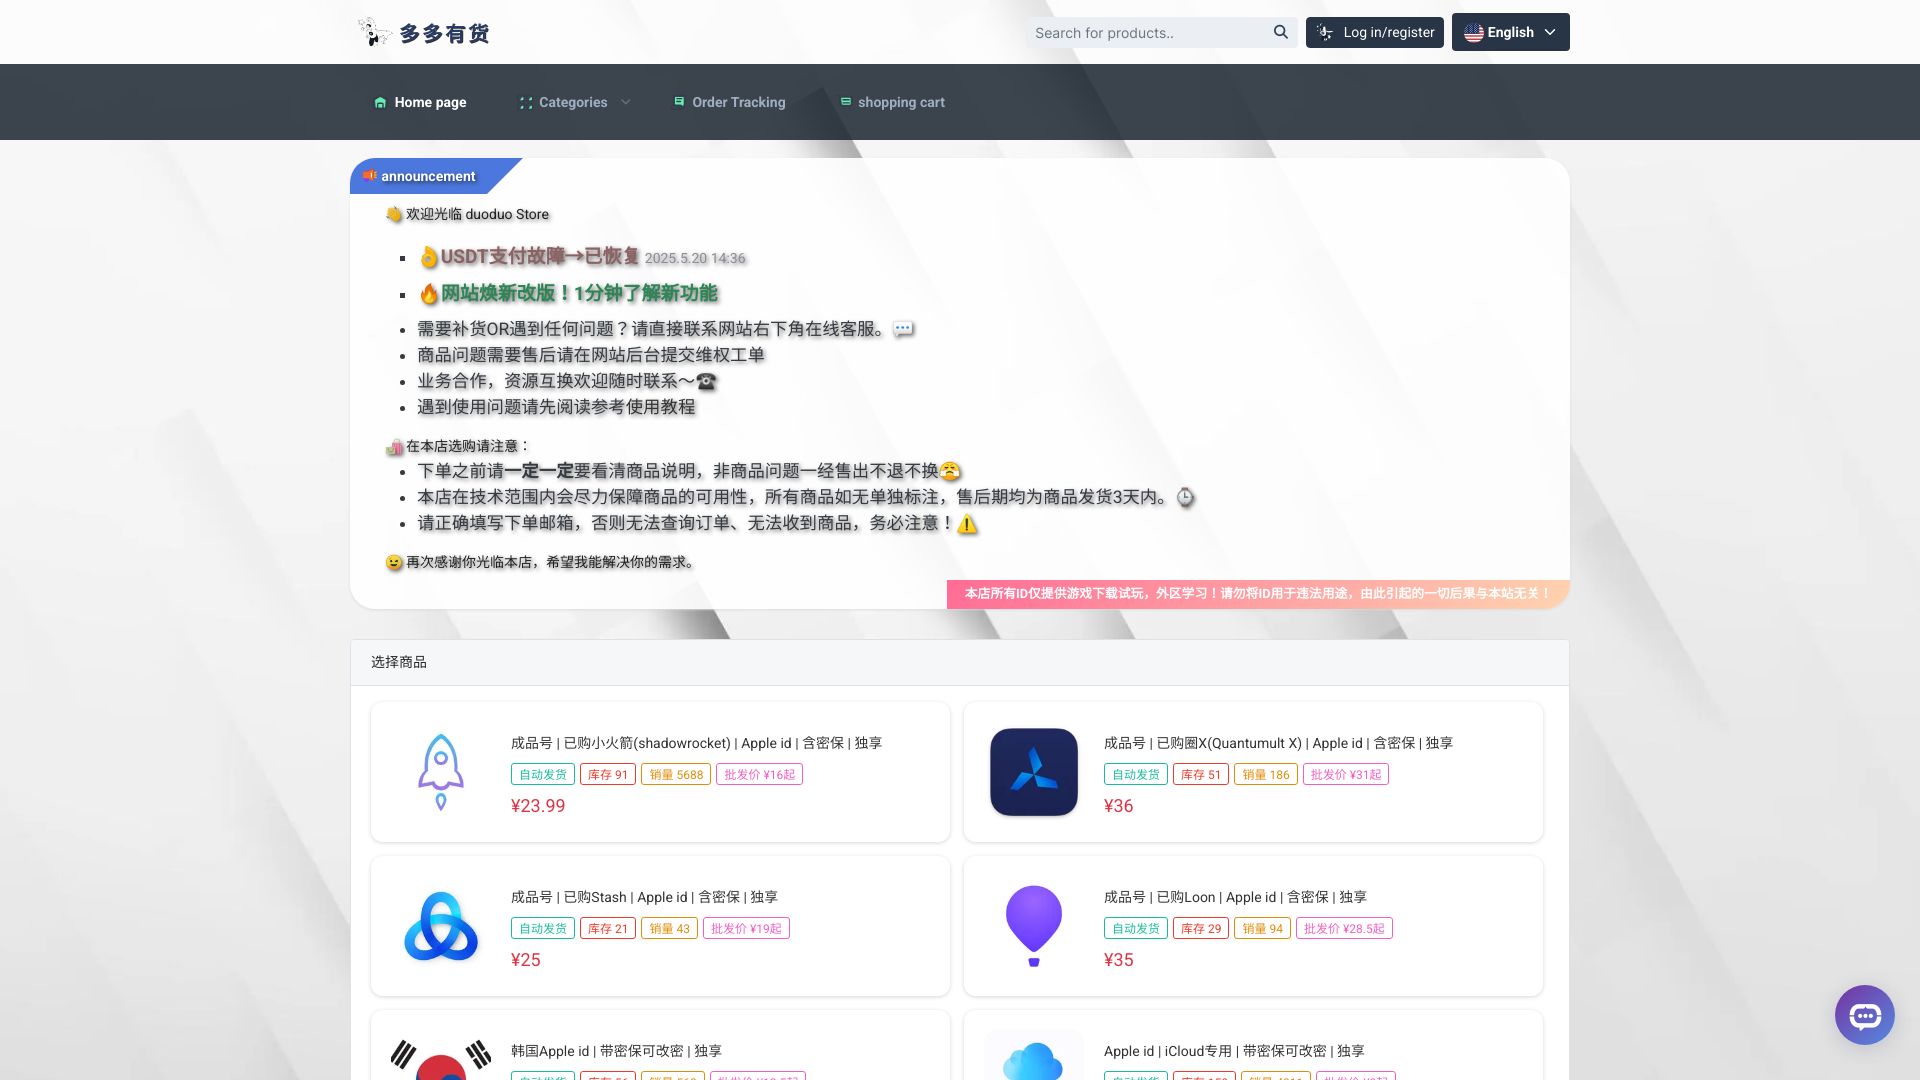Click the 自动发货 tag on Shadowrocket card

(543, 774)
